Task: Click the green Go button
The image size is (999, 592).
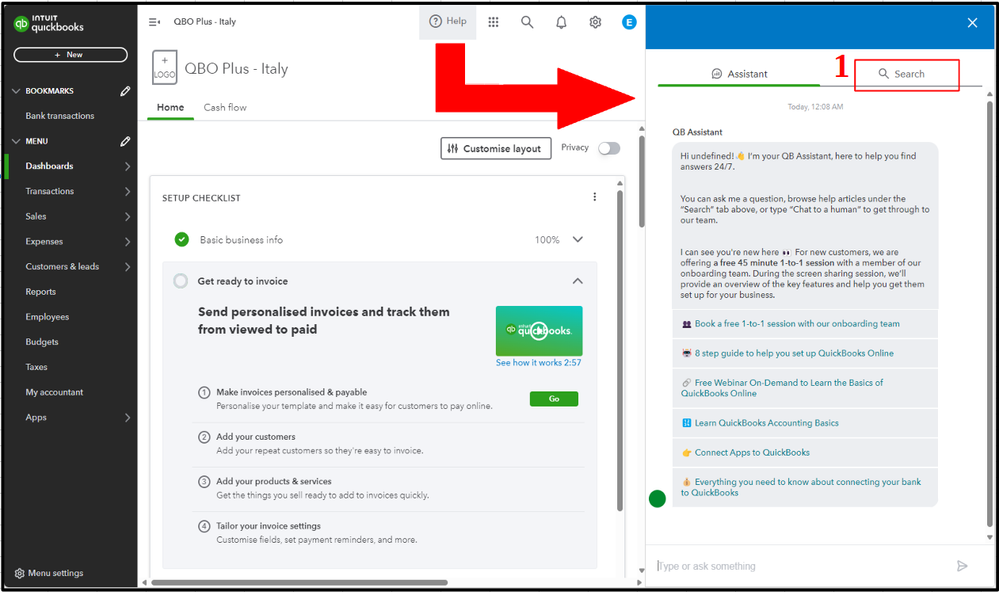Action: tap(554, 399)
